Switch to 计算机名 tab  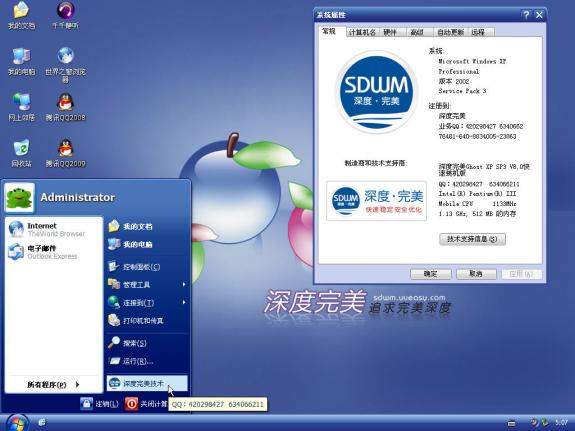point(362,32)
